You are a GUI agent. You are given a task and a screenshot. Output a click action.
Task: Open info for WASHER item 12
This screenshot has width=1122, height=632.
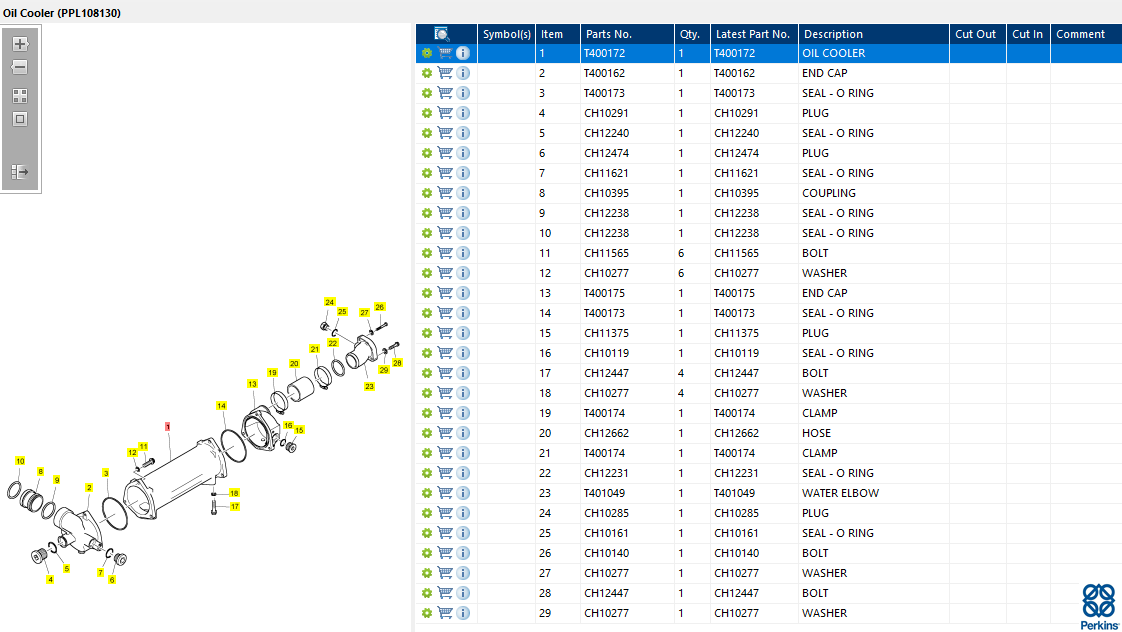click(x=463, y=273)
